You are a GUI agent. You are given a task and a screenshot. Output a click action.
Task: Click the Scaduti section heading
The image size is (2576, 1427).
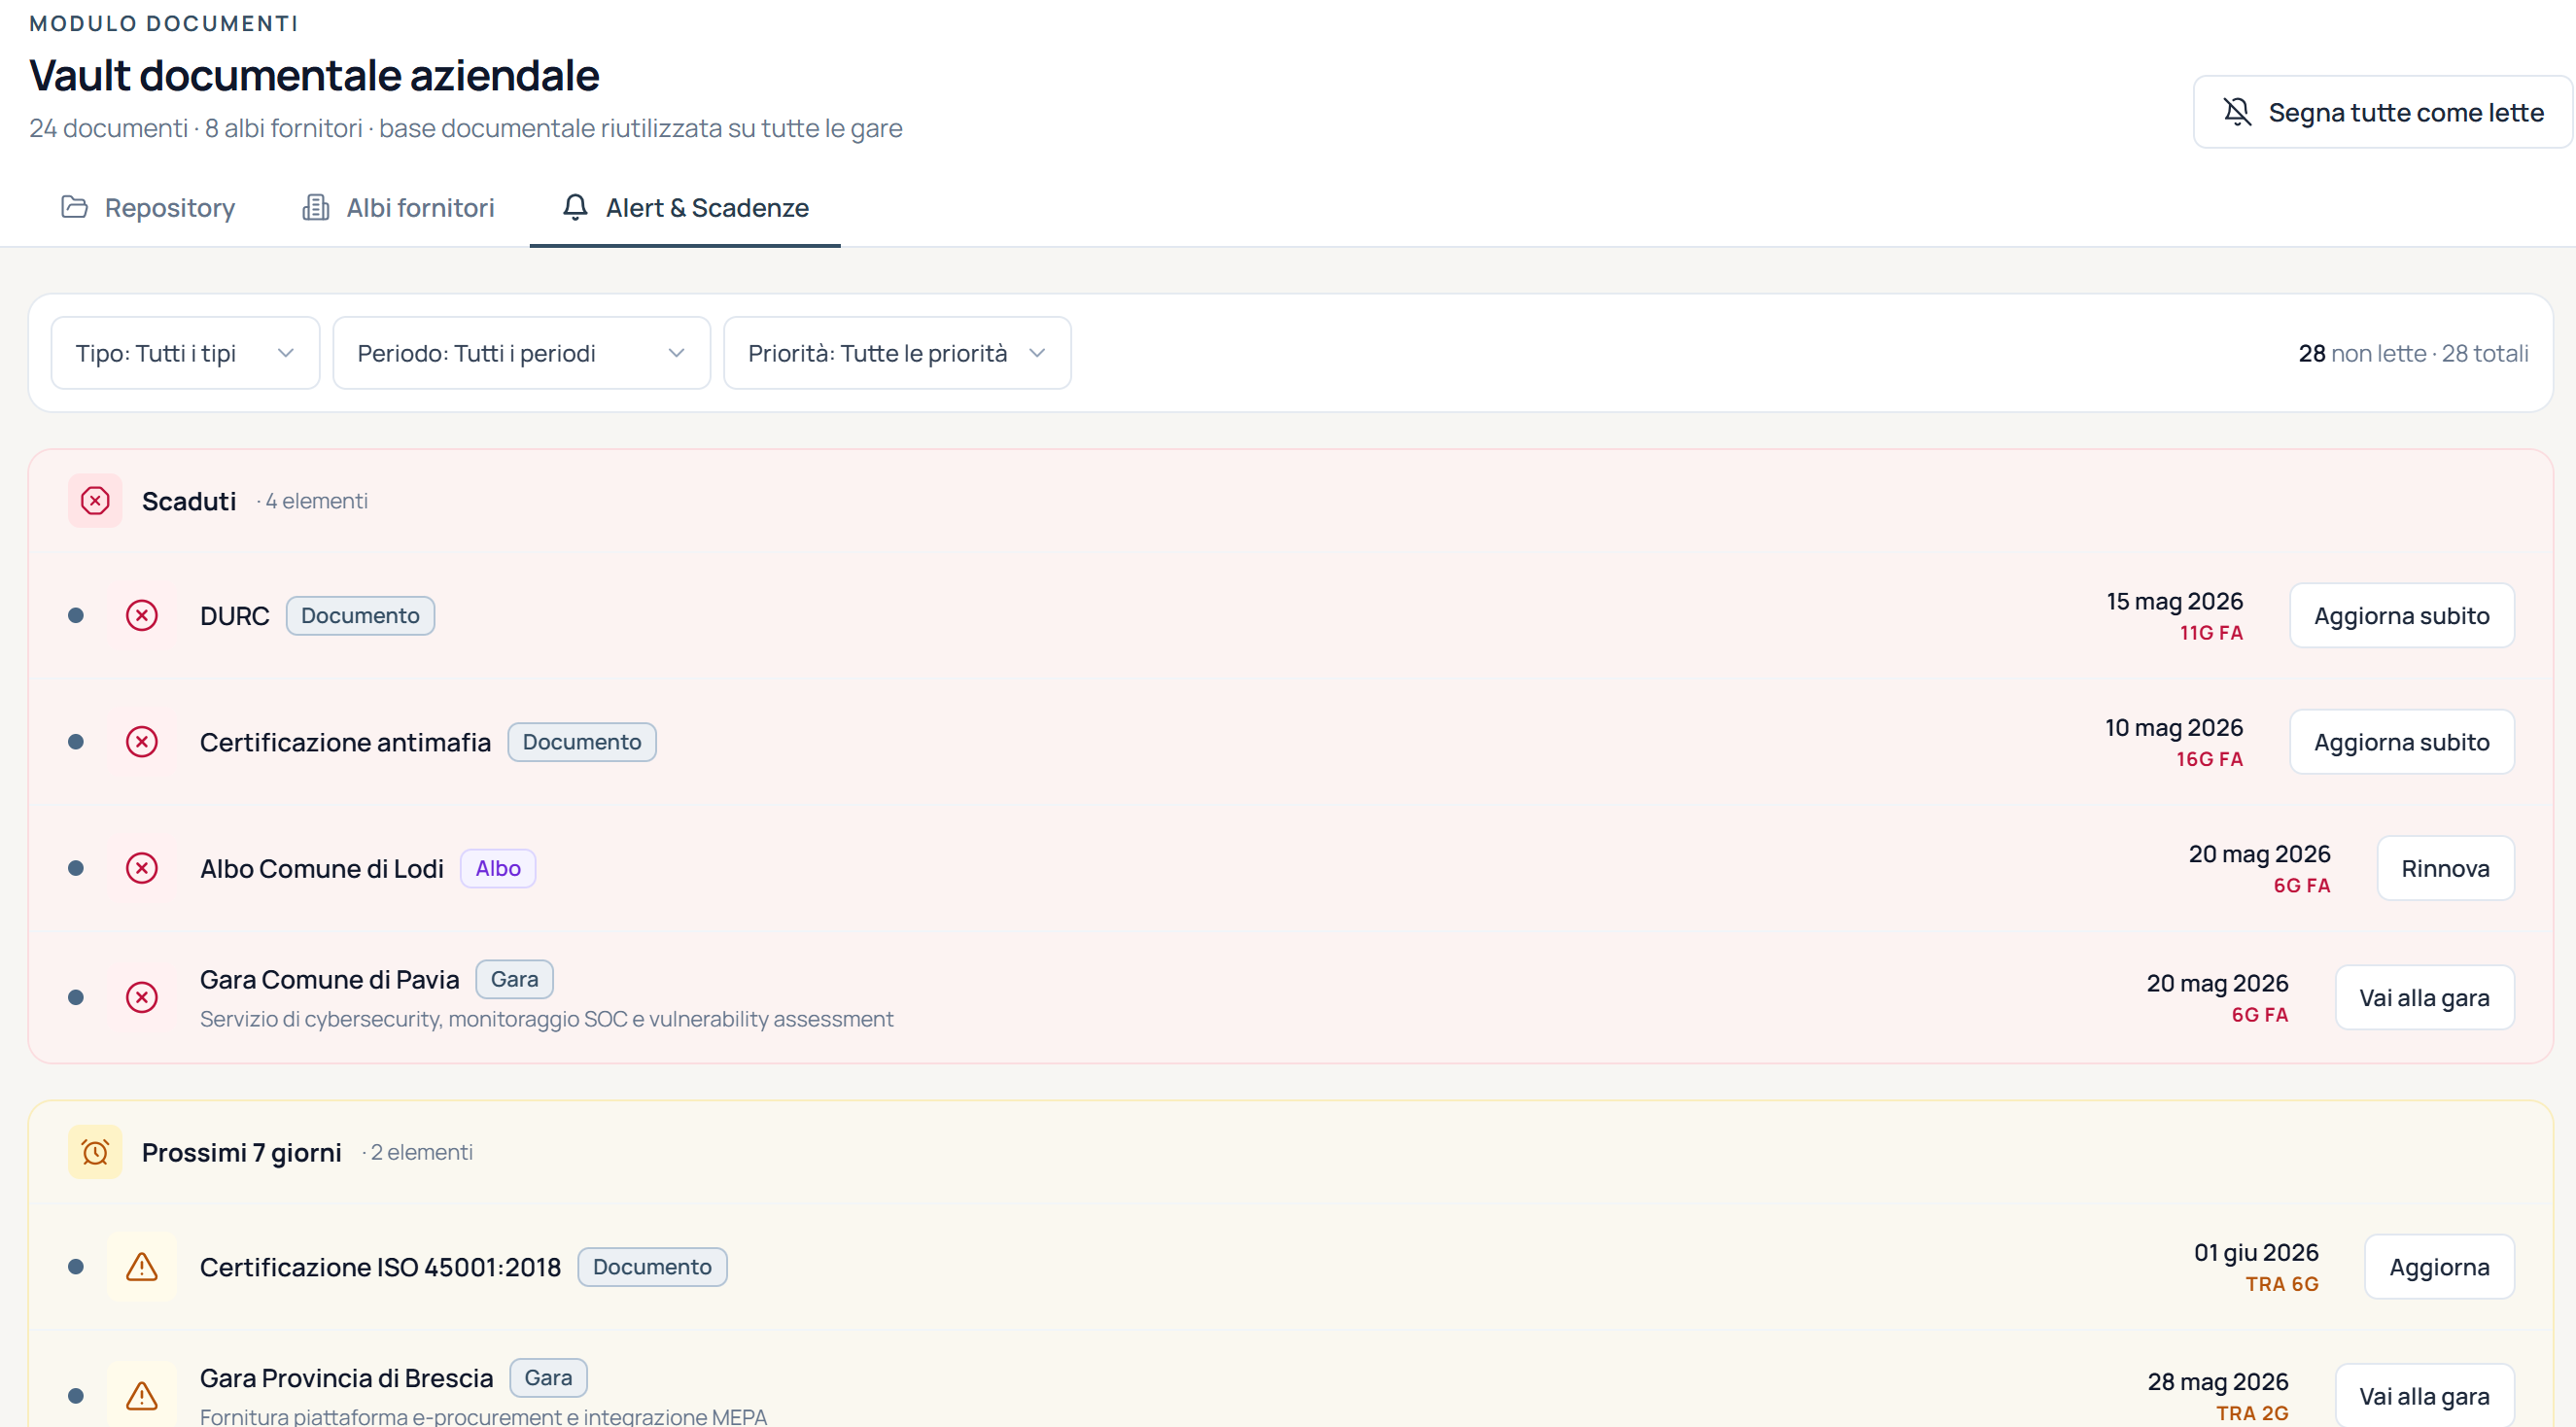pos(189,501)
